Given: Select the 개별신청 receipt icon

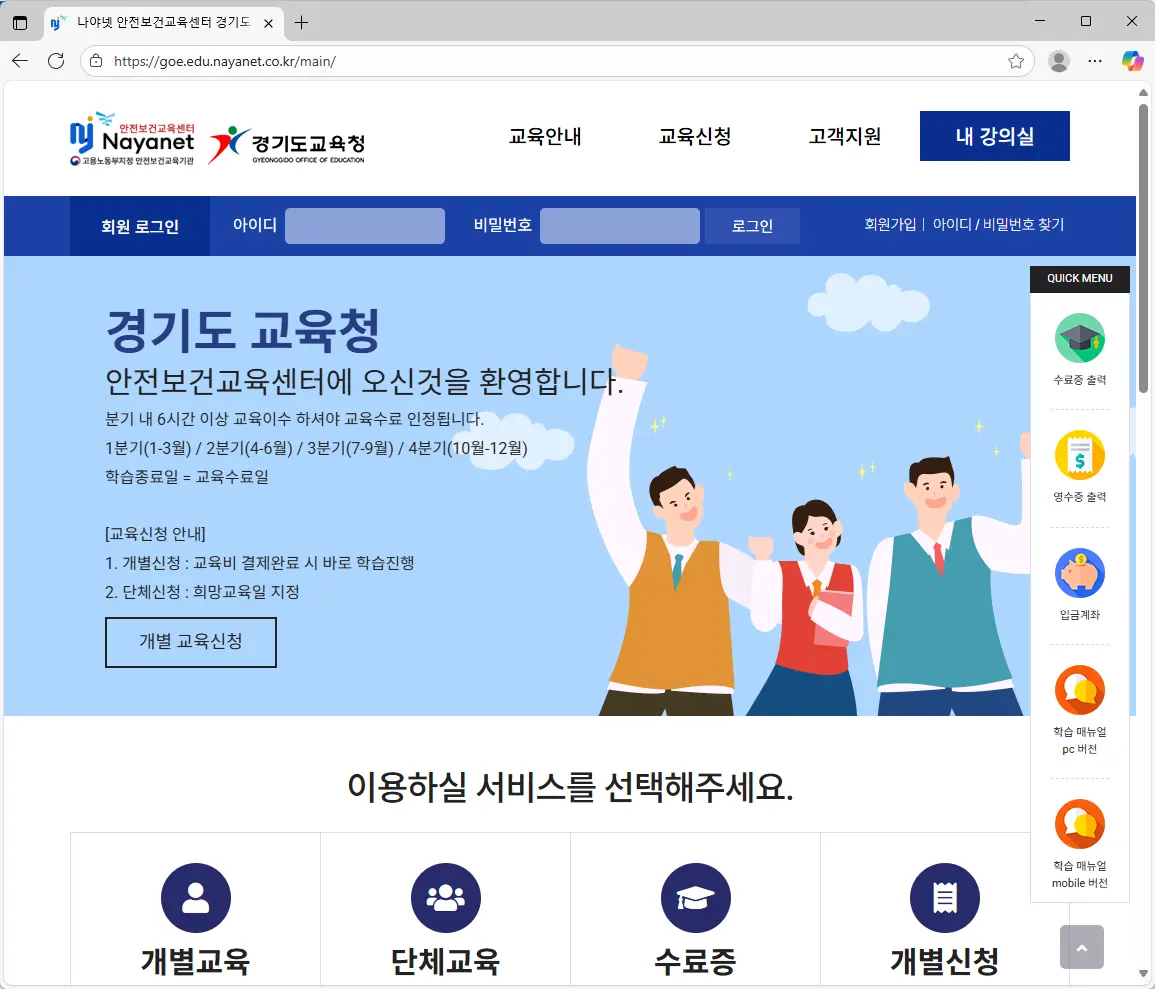Looking at the screenshot, I should pos(944,897).
